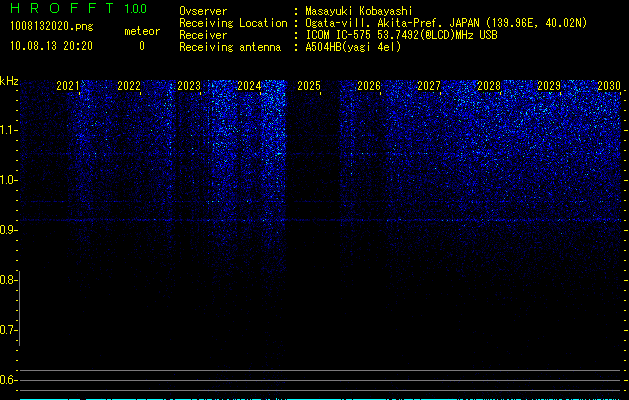Click the 0.6 frequency axis label
This screenshot has width=629, height=400.
[8, 380]
